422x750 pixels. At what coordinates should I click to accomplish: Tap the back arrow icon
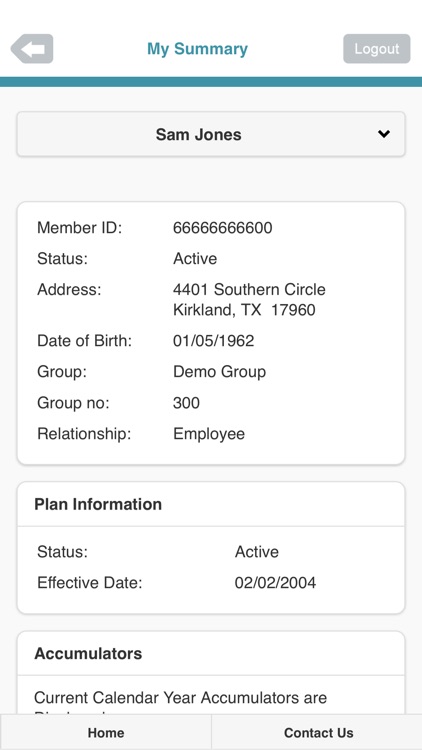[32, 49]
